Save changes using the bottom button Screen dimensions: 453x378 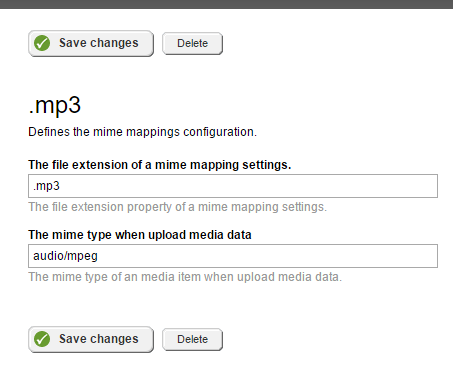(x=91, y=339)
